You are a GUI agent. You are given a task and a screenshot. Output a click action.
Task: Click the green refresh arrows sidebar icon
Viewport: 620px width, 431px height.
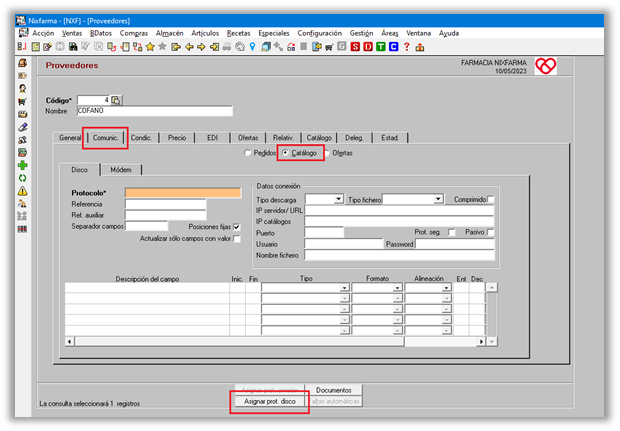[x=23, y=178]
